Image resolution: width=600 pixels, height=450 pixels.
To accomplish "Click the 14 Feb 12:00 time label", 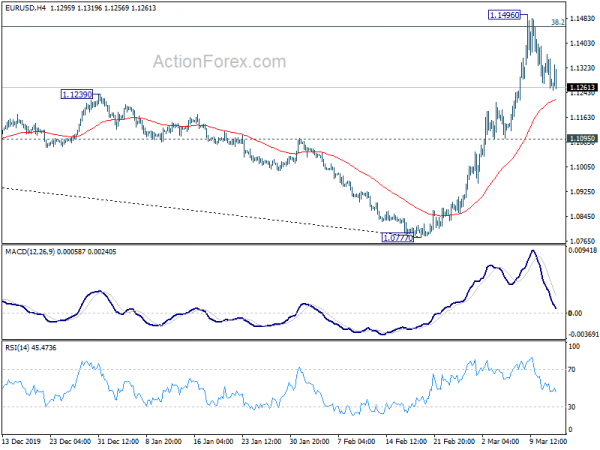I will pyautogui.click(x=406, y=441).
